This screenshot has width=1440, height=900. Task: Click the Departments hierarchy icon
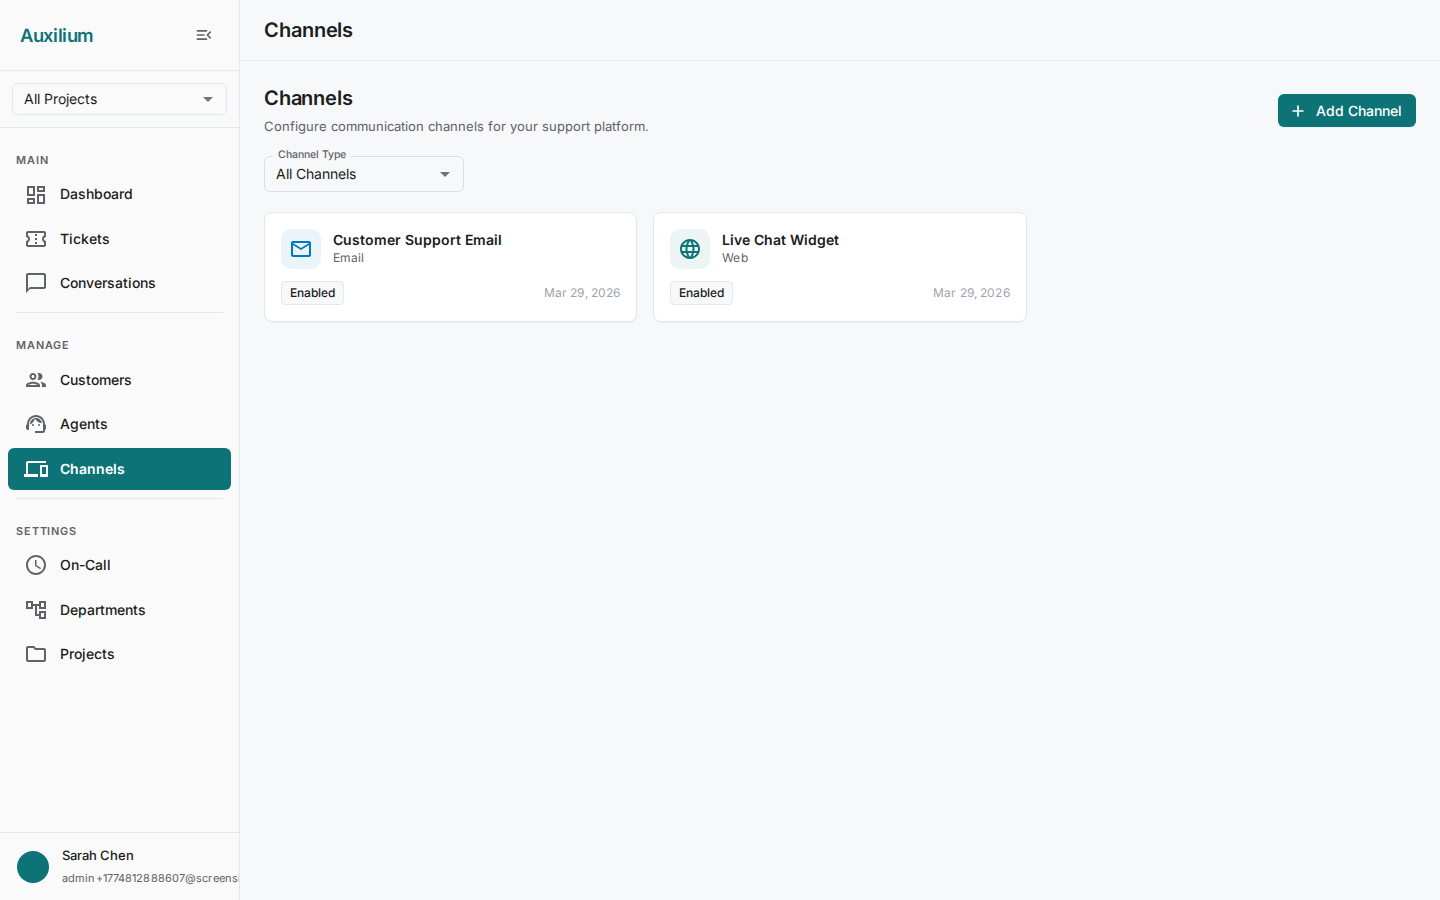(36, 610)
